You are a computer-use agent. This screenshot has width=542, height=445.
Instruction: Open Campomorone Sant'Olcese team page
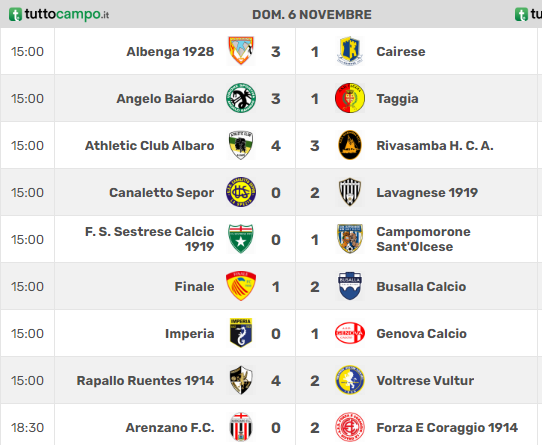coord(423,239)
